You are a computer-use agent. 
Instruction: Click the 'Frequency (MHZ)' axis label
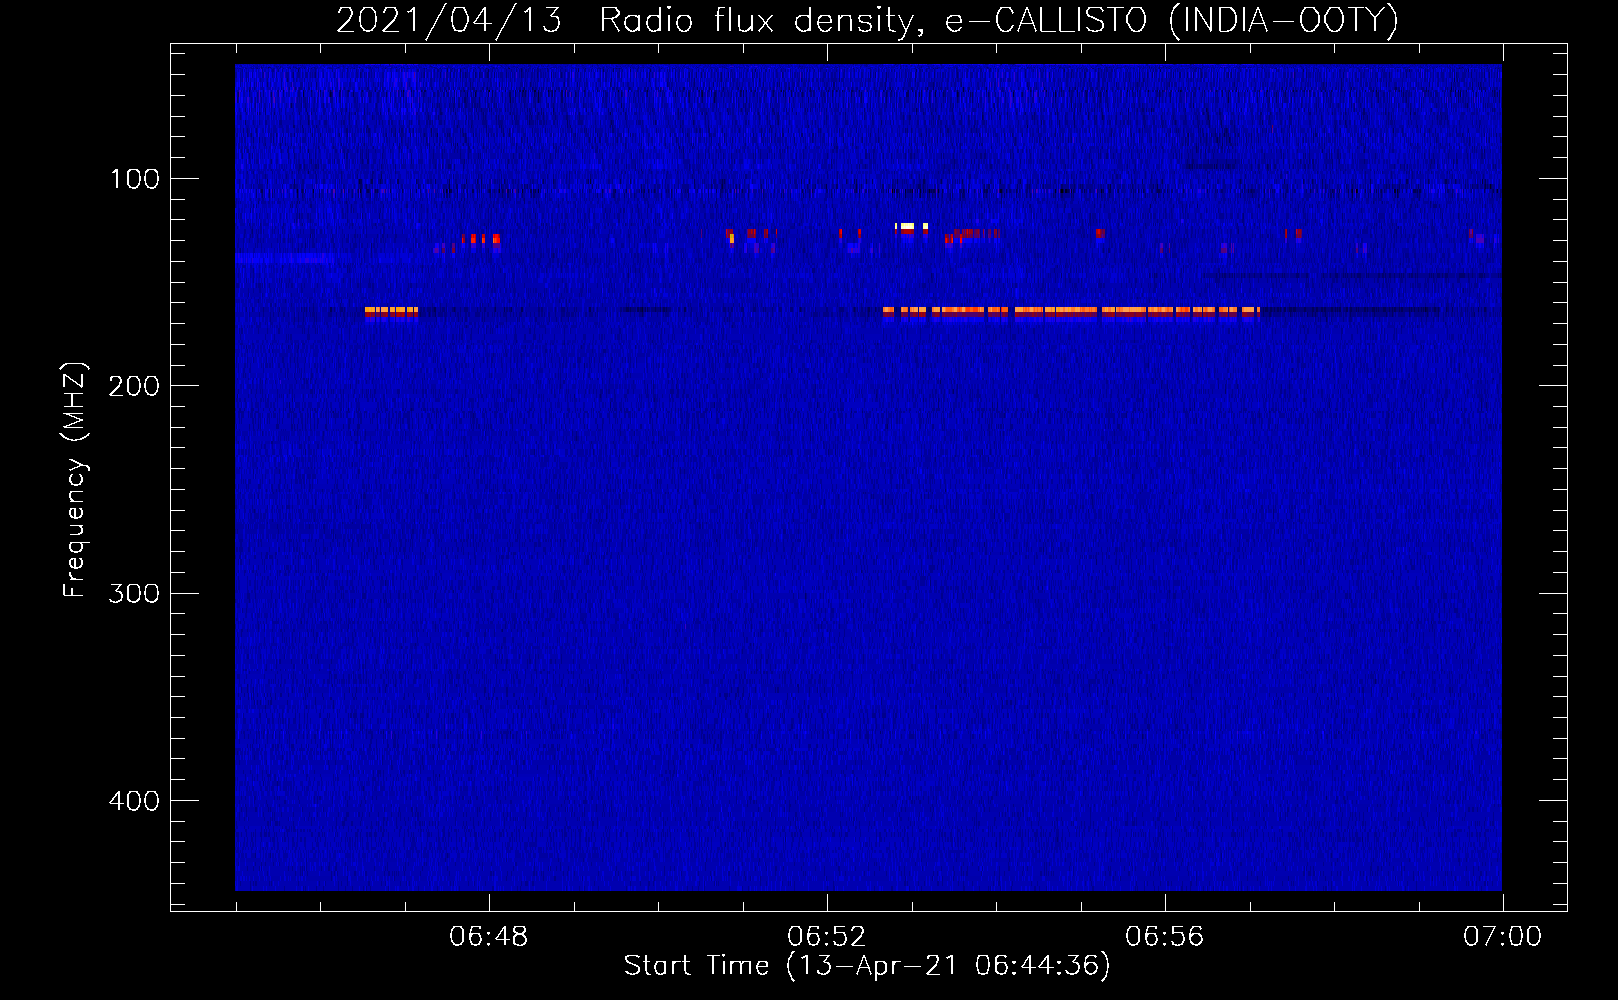75,480
